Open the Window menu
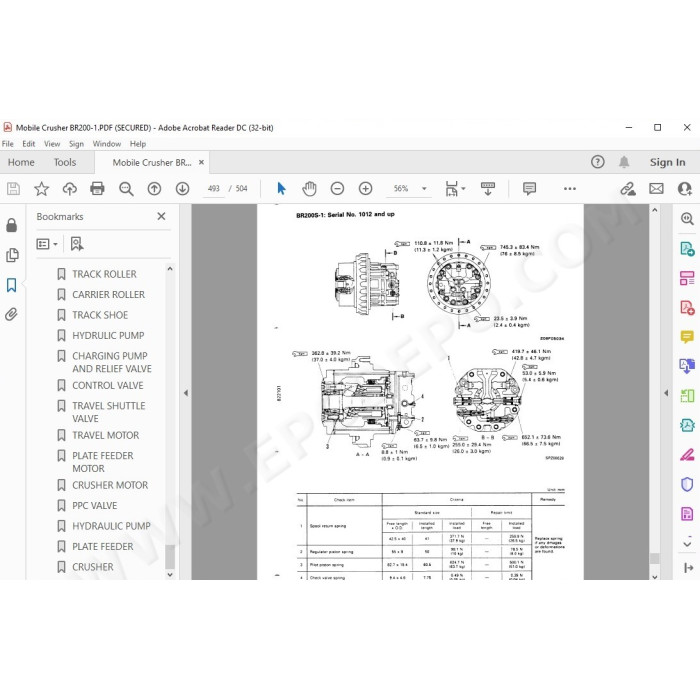The height and width of the screenshot is (700, 700). point(107,144)
